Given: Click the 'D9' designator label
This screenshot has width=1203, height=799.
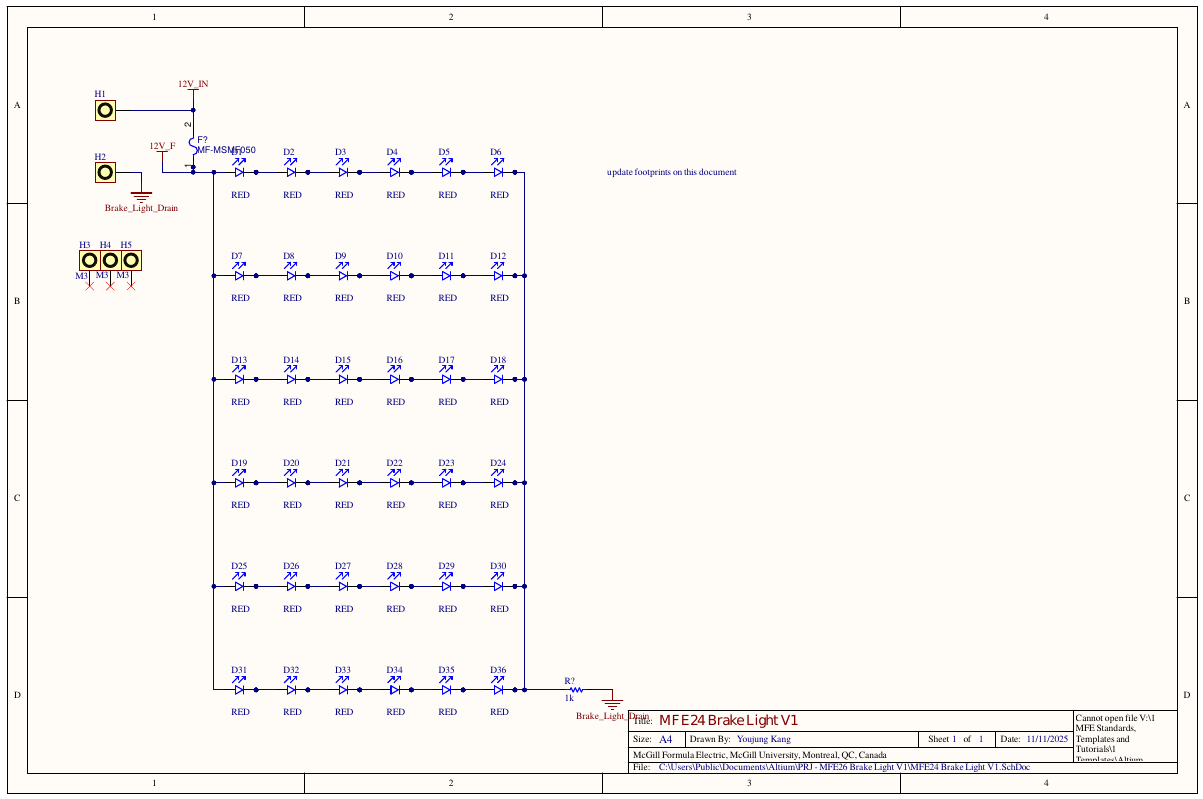Looking at the screenshot, I should coord(340,256).
